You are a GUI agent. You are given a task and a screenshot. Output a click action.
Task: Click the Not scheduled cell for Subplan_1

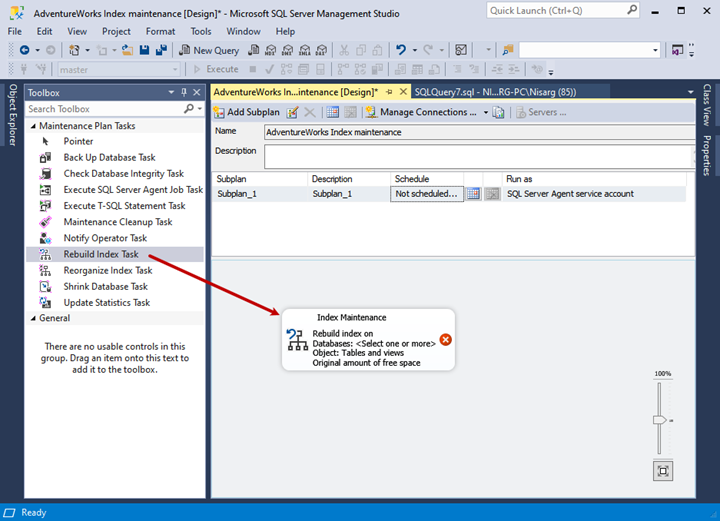[427, 194]
